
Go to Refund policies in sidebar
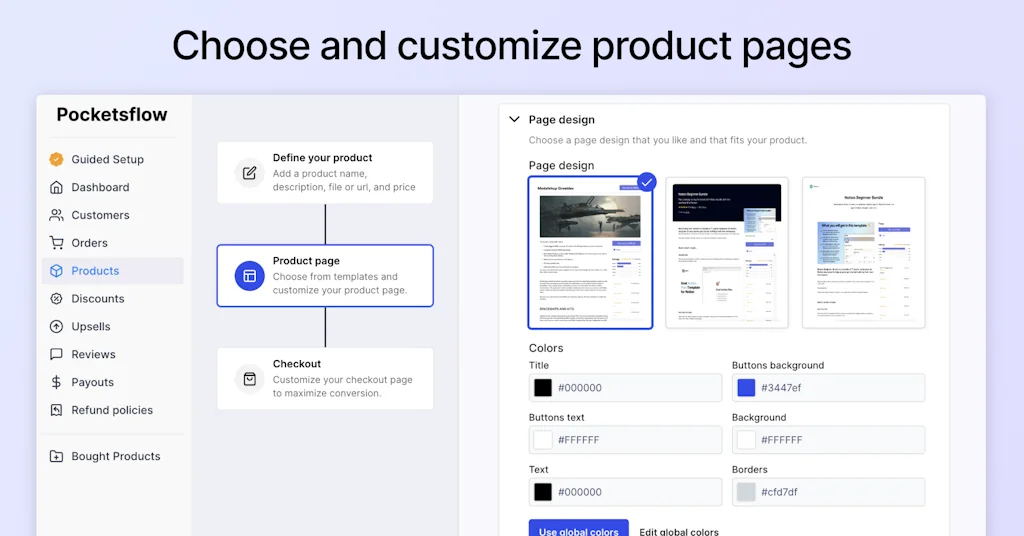coord(112,410)
